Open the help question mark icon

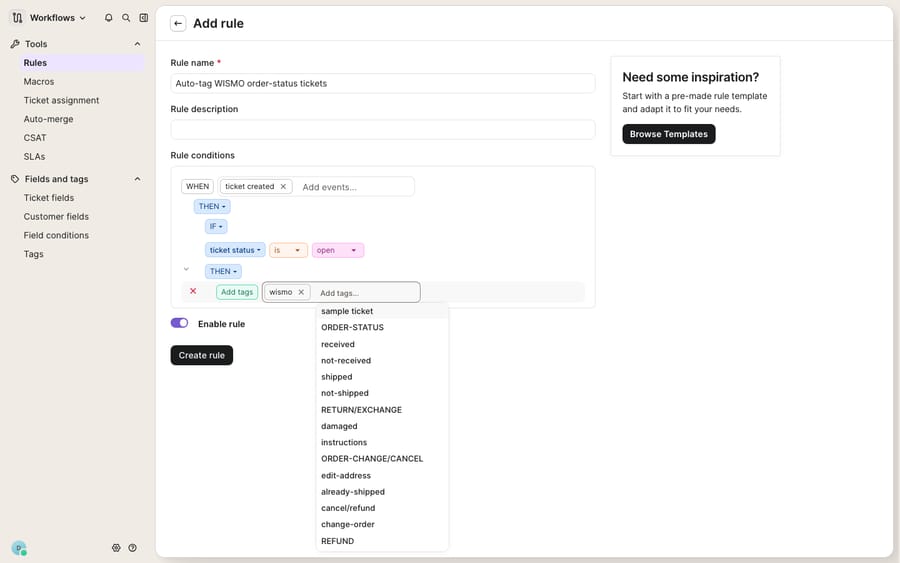coord(133,548)
